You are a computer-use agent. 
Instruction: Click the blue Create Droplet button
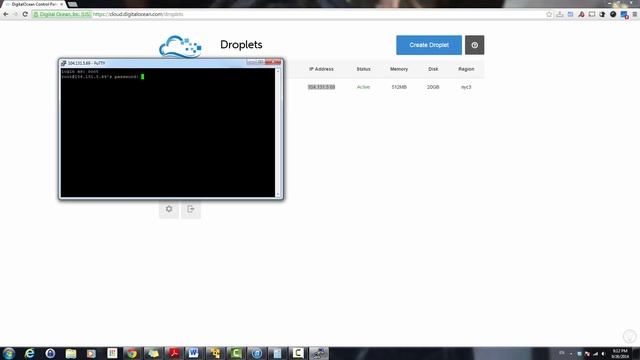pos(429,45)
